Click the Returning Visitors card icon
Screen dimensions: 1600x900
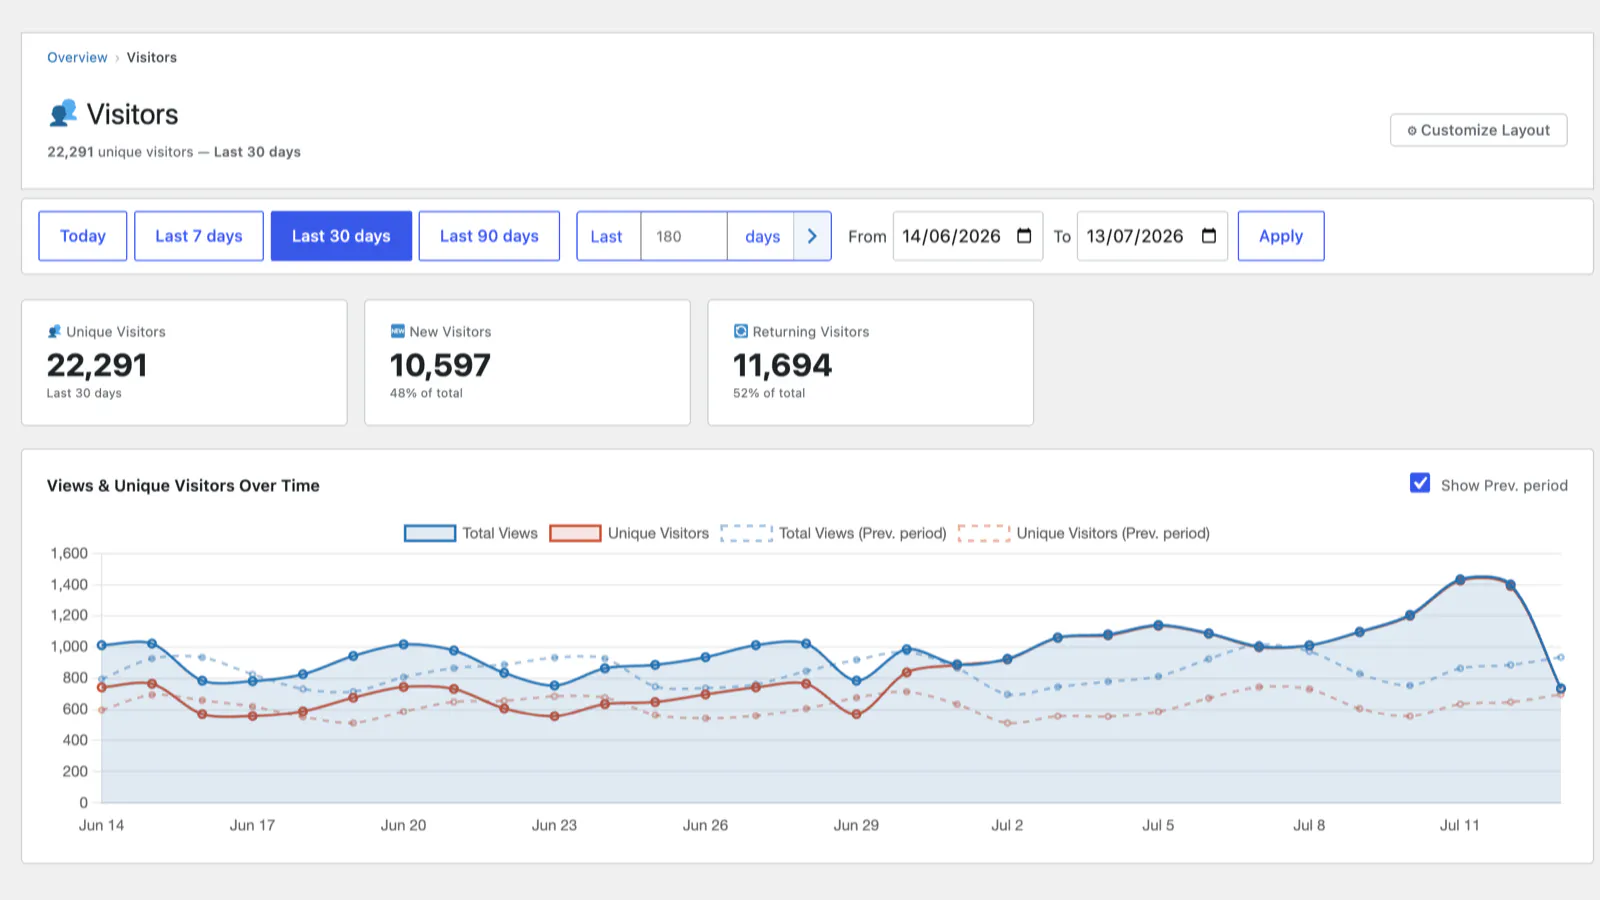pyautogui.click(x=741, y=331)
